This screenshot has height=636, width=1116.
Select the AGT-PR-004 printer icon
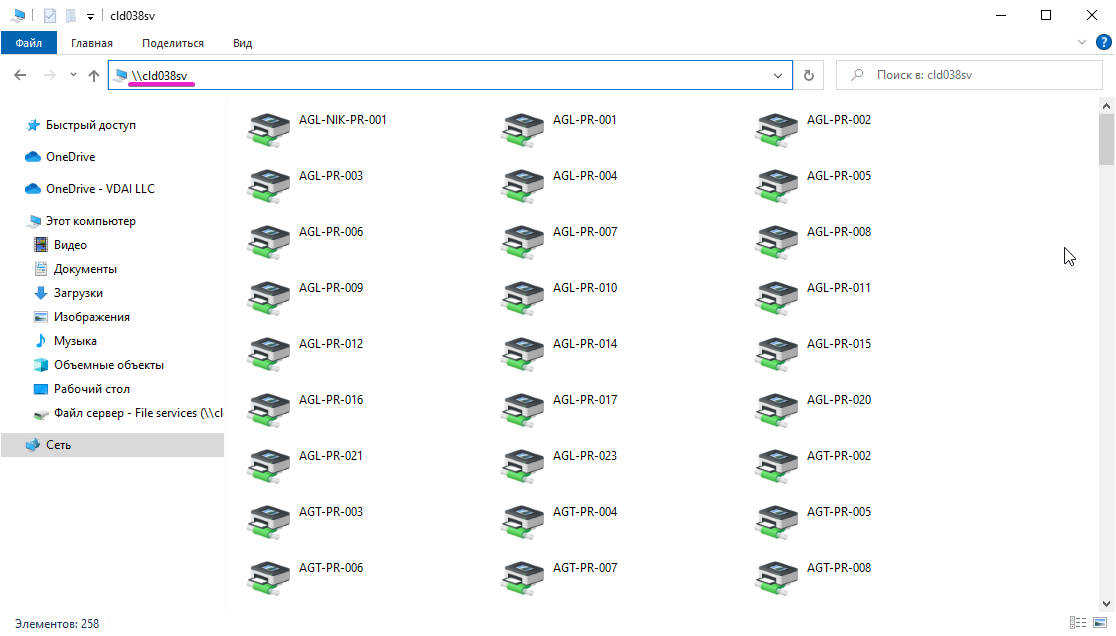(520, 520)
